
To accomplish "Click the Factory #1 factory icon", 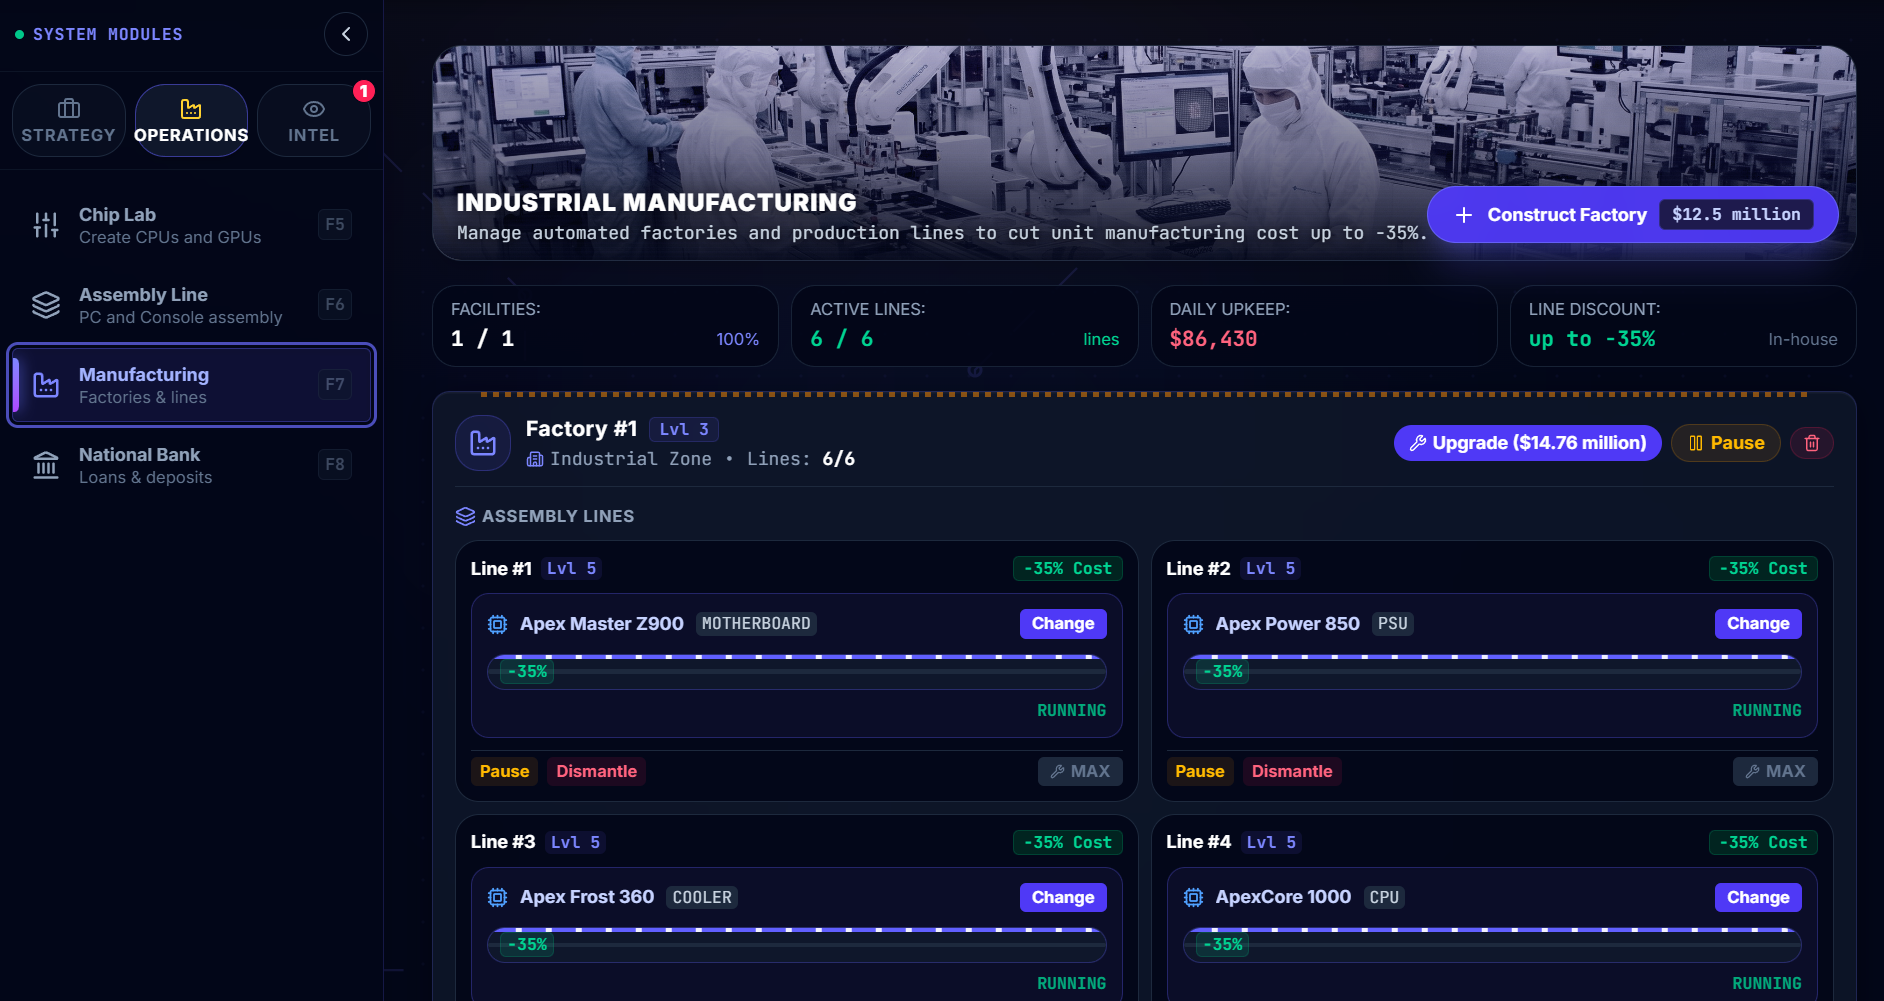I will tap(483, 443).
